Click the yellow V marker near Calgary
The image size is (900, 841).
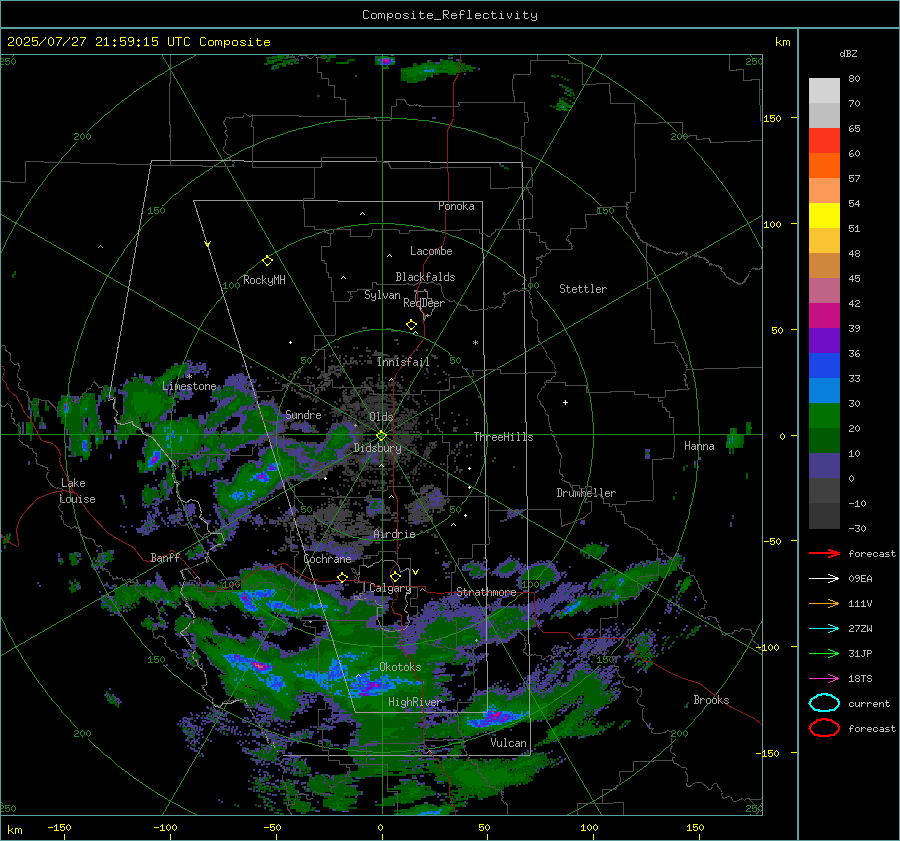click(x=416, y=572)
